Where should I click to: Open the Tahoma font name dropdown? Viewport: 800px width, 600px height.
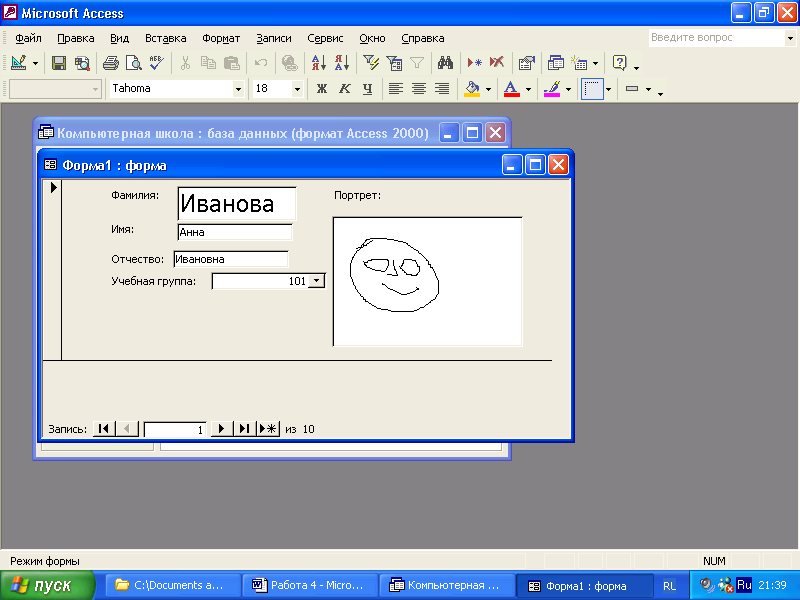[x=238, y=89]
